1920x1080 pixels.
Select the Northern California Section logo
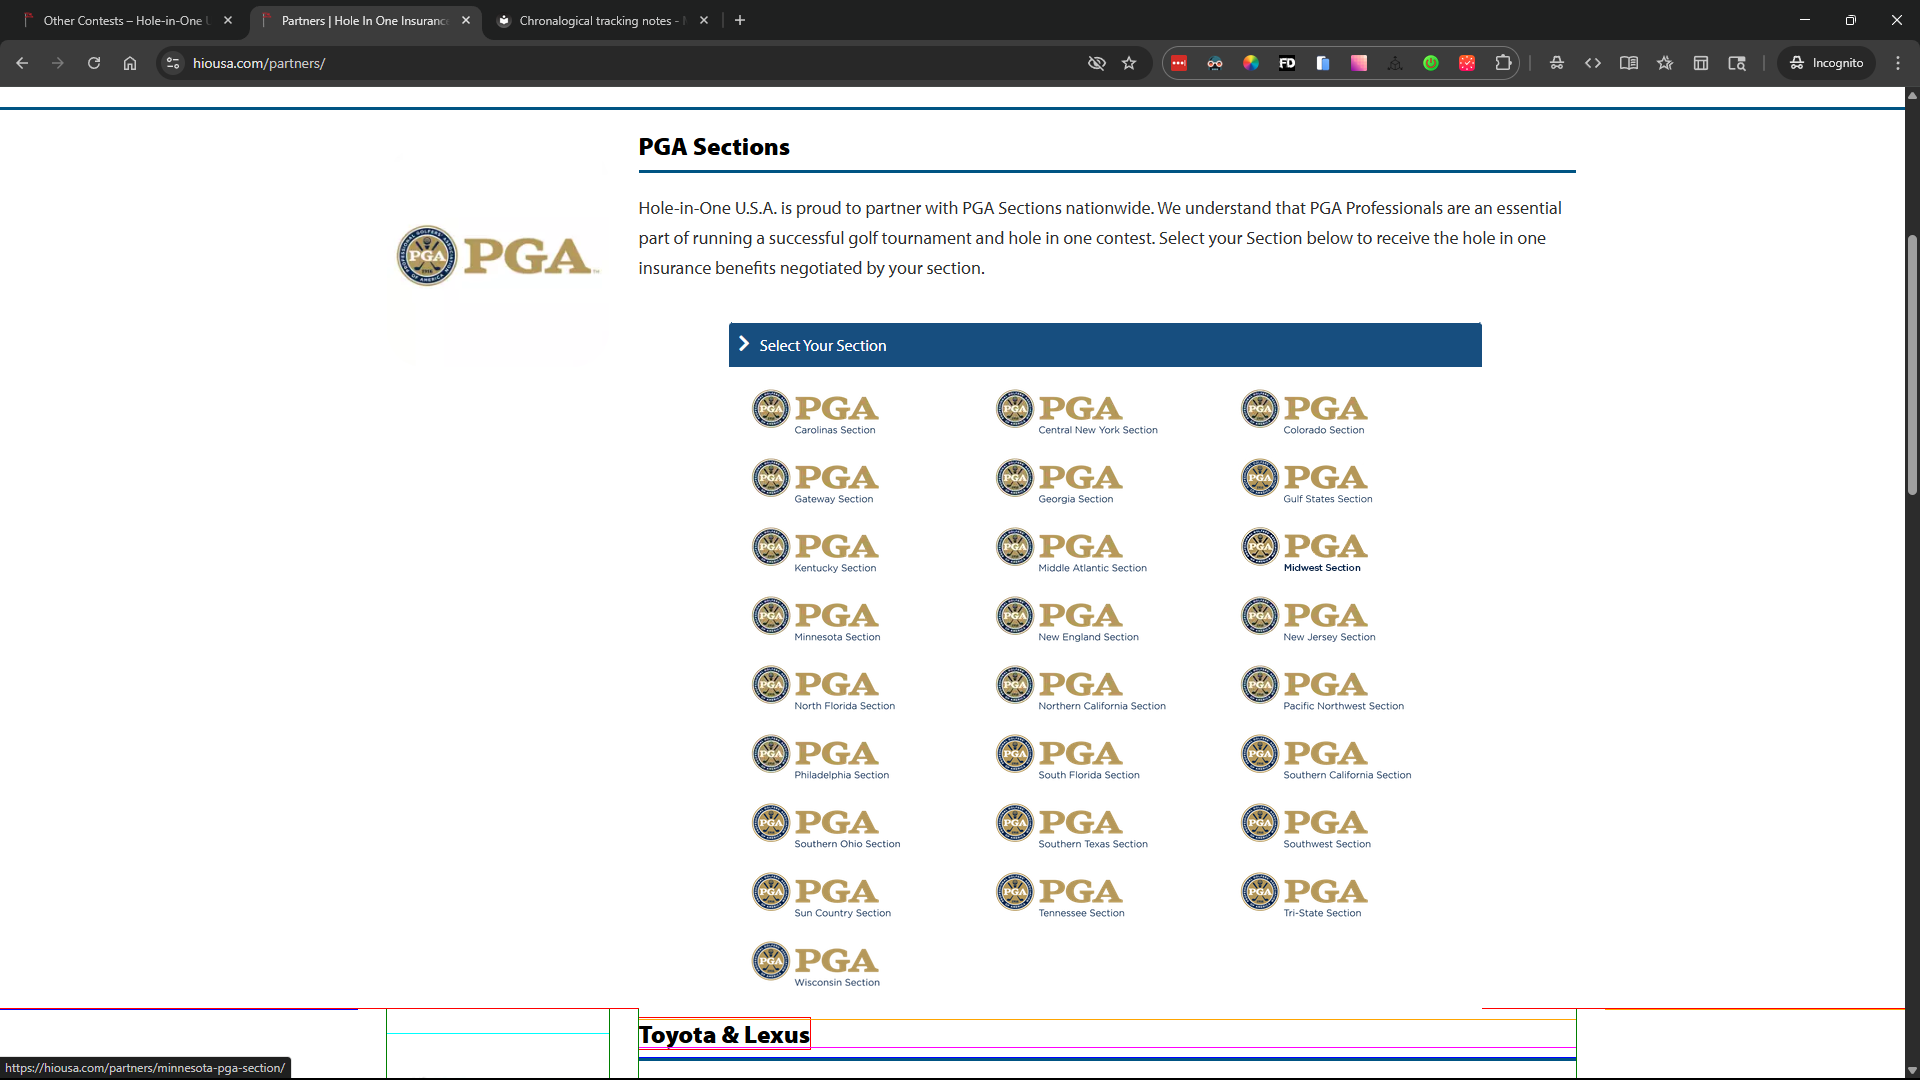click(1081, 688)
